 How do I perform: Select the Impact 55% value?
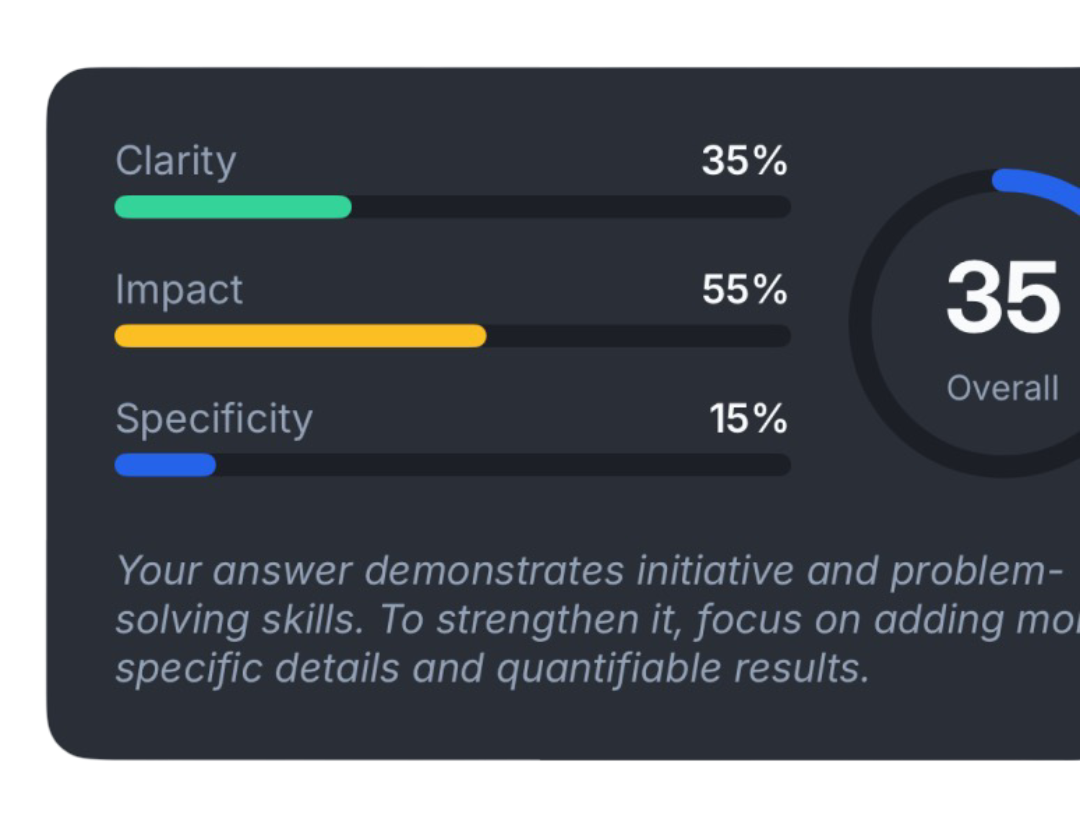pos(744,290)
